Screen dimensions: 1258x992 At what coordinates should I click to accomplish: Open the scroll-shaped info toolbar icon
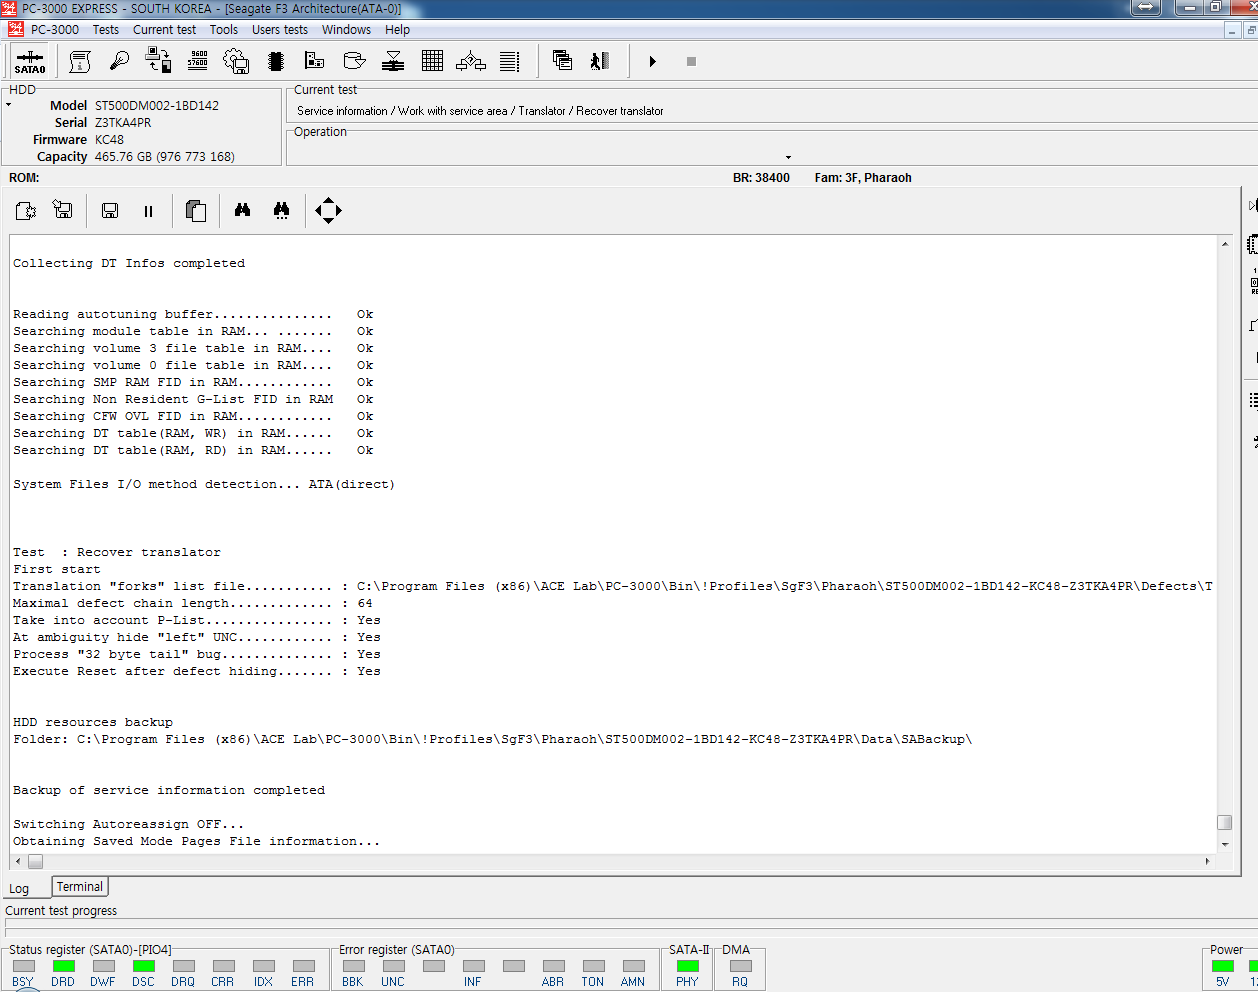point(80,61)
